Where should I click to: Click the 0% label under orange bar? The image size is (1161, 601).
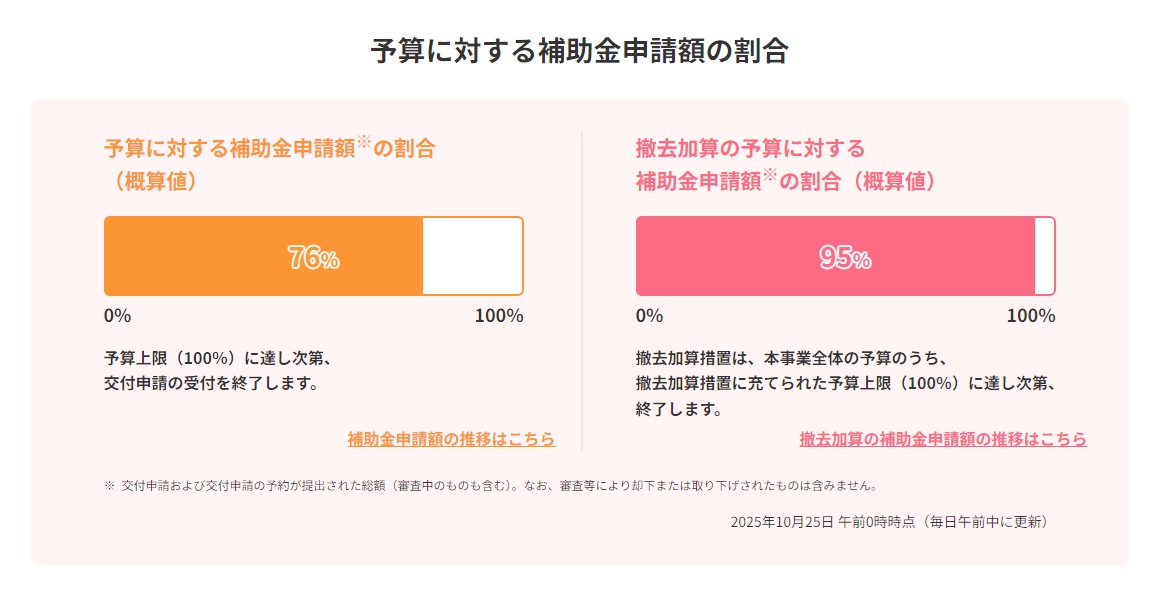(118, 316)
